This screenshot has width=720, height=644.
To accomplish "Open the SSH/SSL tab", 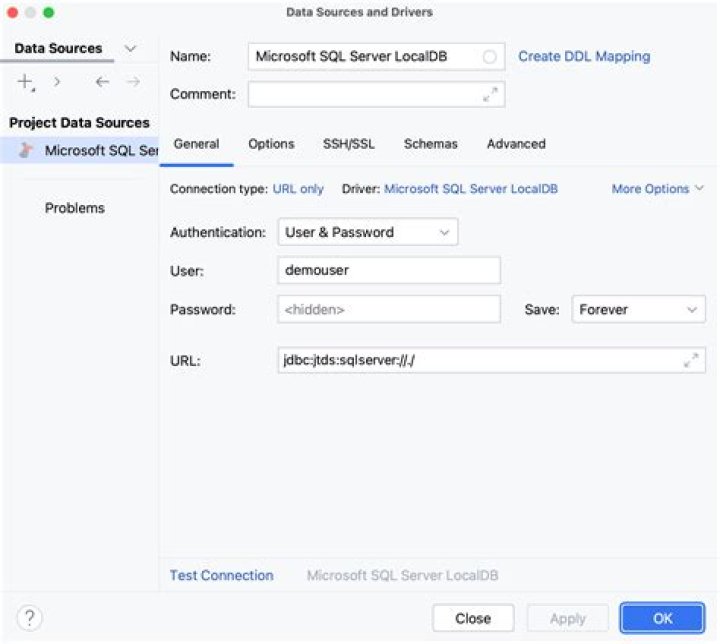I will (349, 144).
